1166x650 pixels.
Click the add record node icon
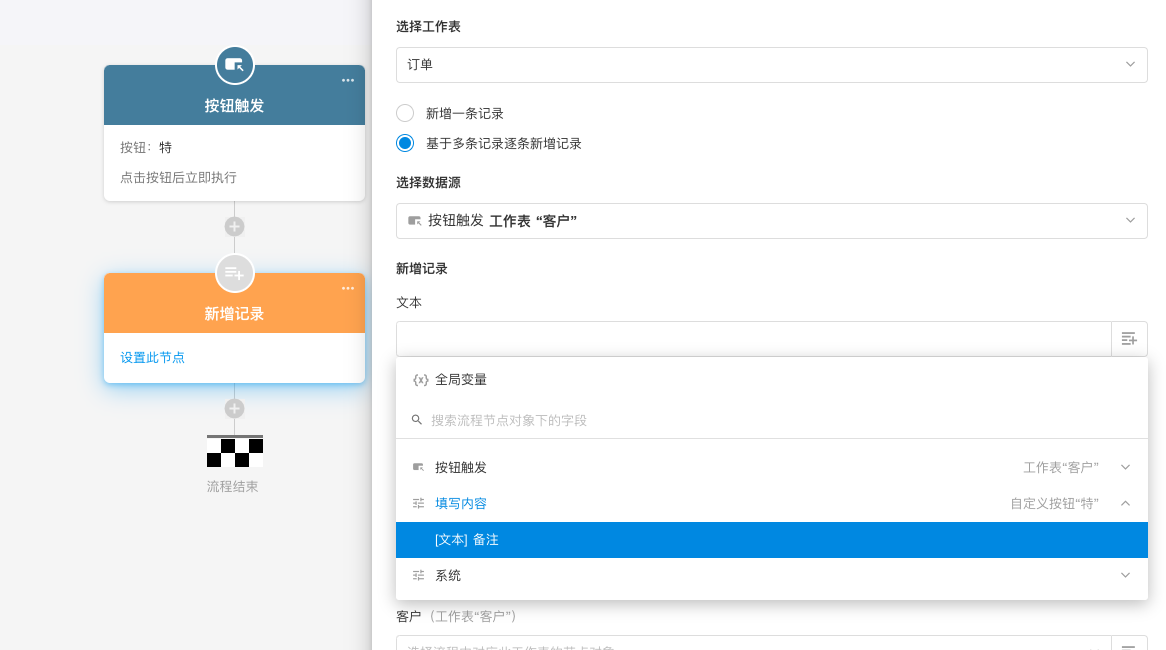click(234, 273)
